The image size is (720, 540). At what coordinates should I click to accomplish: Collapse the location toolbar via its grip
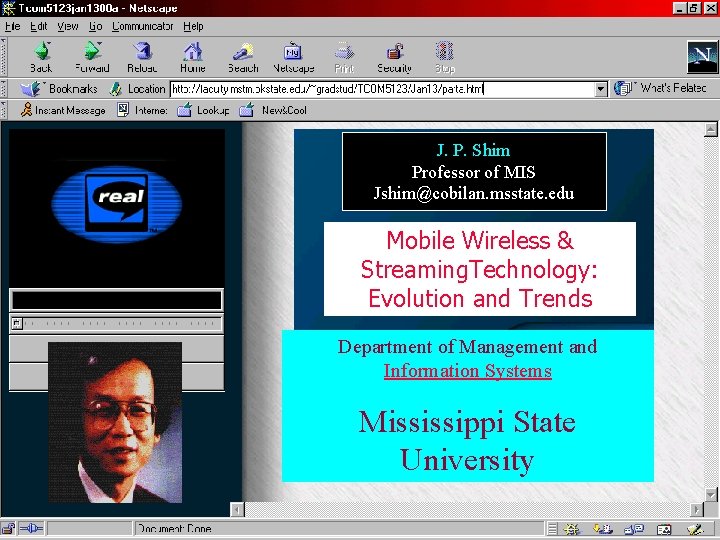(4, 89)
